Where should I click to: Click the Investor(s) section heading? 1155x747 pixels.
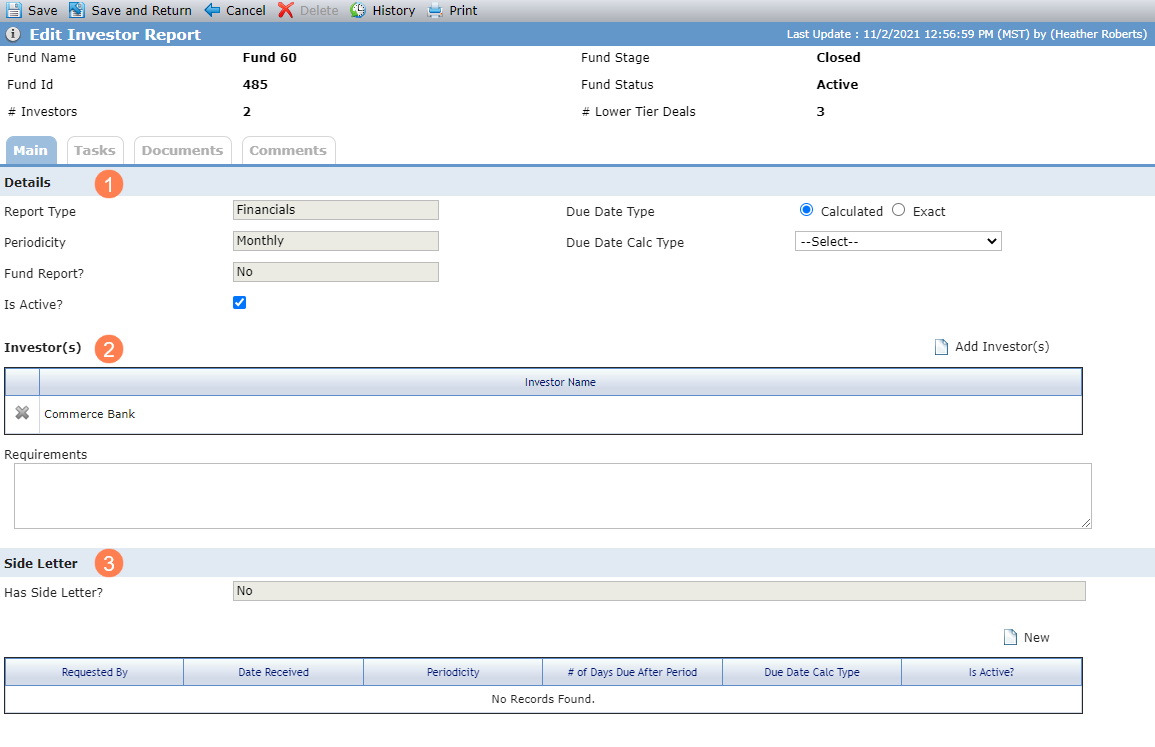click(x=43, y=348)
